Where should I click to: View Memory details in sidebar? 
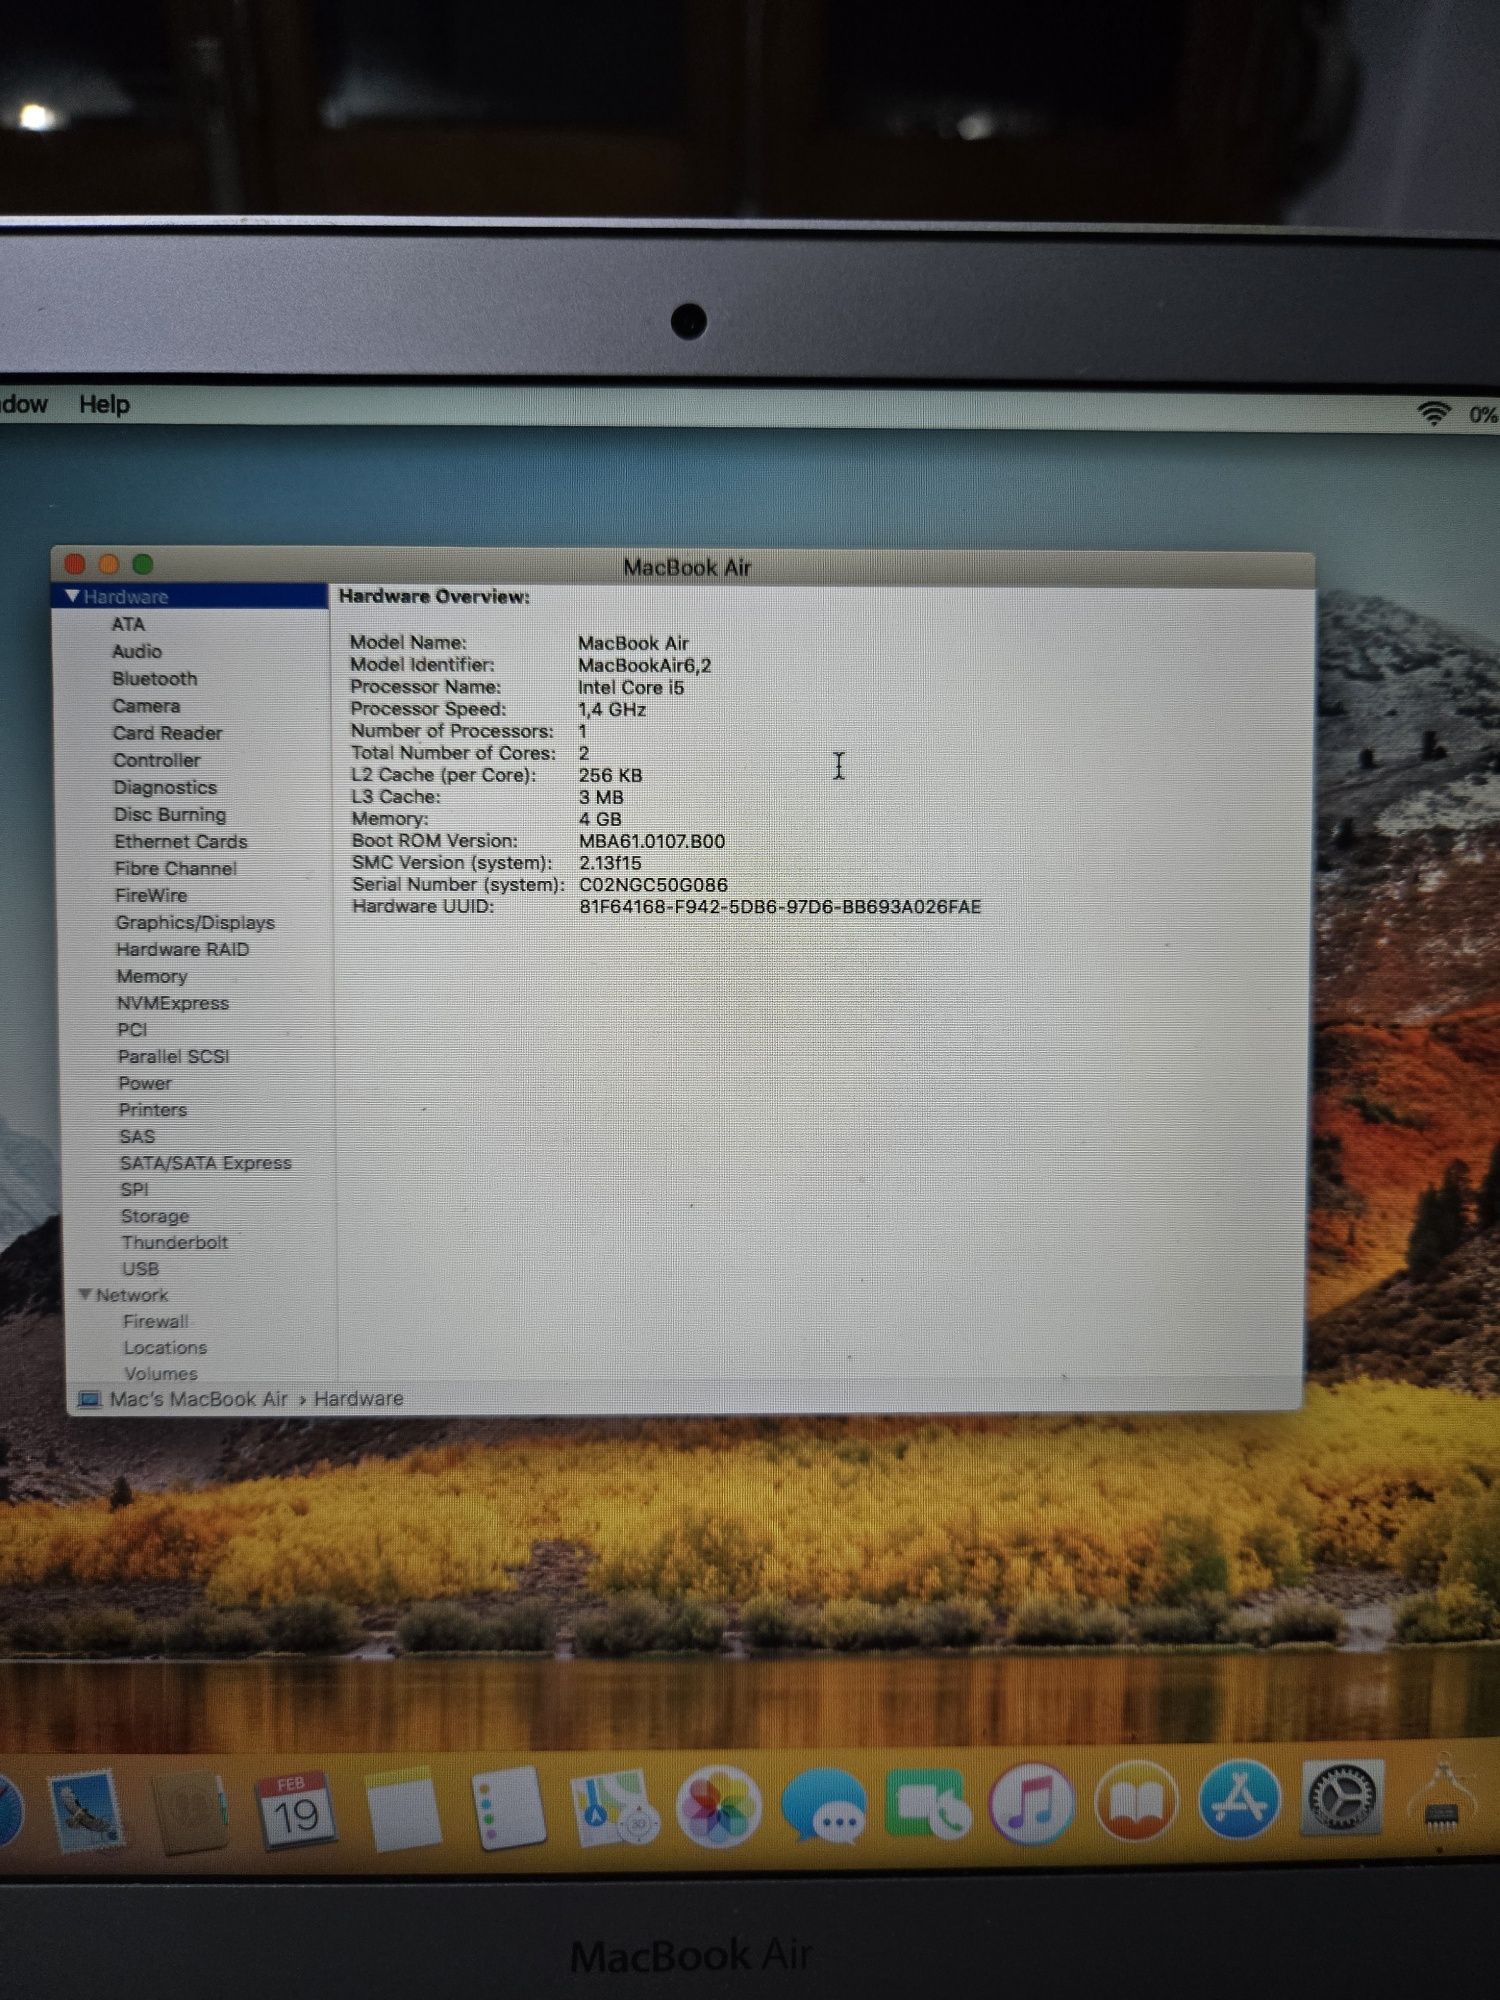[x=152, y=976]
